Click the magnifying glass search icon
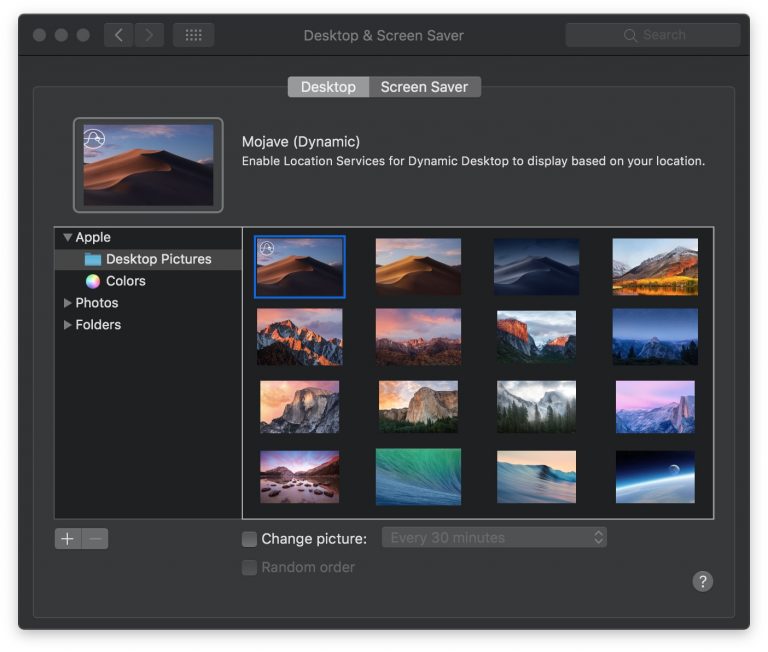768x652 pixels. tap(630, 35)
